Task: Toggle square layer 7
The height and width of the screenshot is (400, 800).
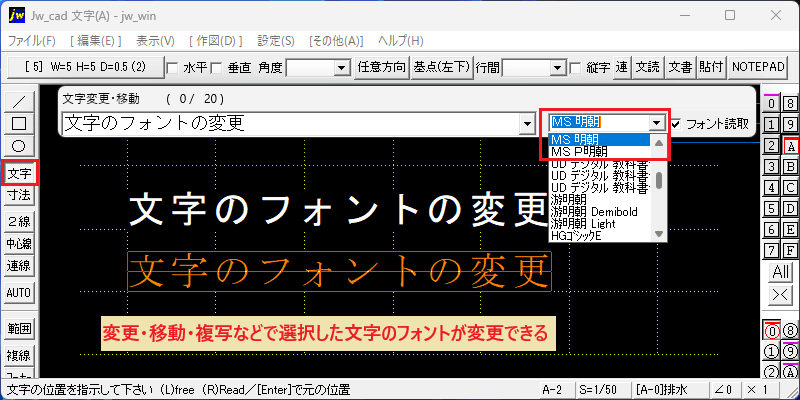Action: tap(772, 251)
